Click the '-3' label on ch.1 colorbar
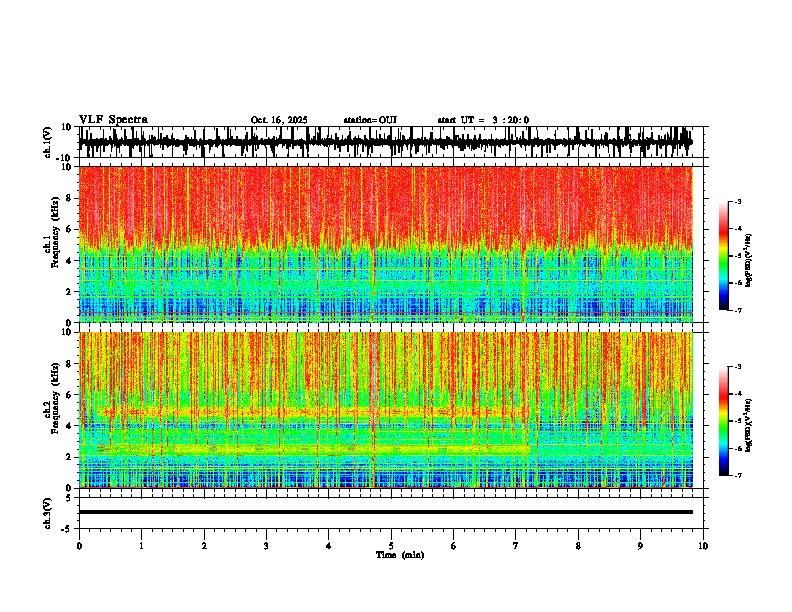Image resolution: width=792 pixels, height=612 pixels. (x=737, y=201)
